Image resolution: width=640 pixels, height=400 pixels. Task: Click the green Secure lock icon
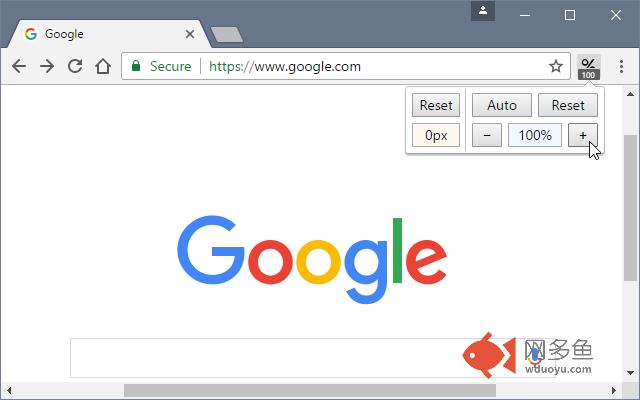tap(136, 66)
